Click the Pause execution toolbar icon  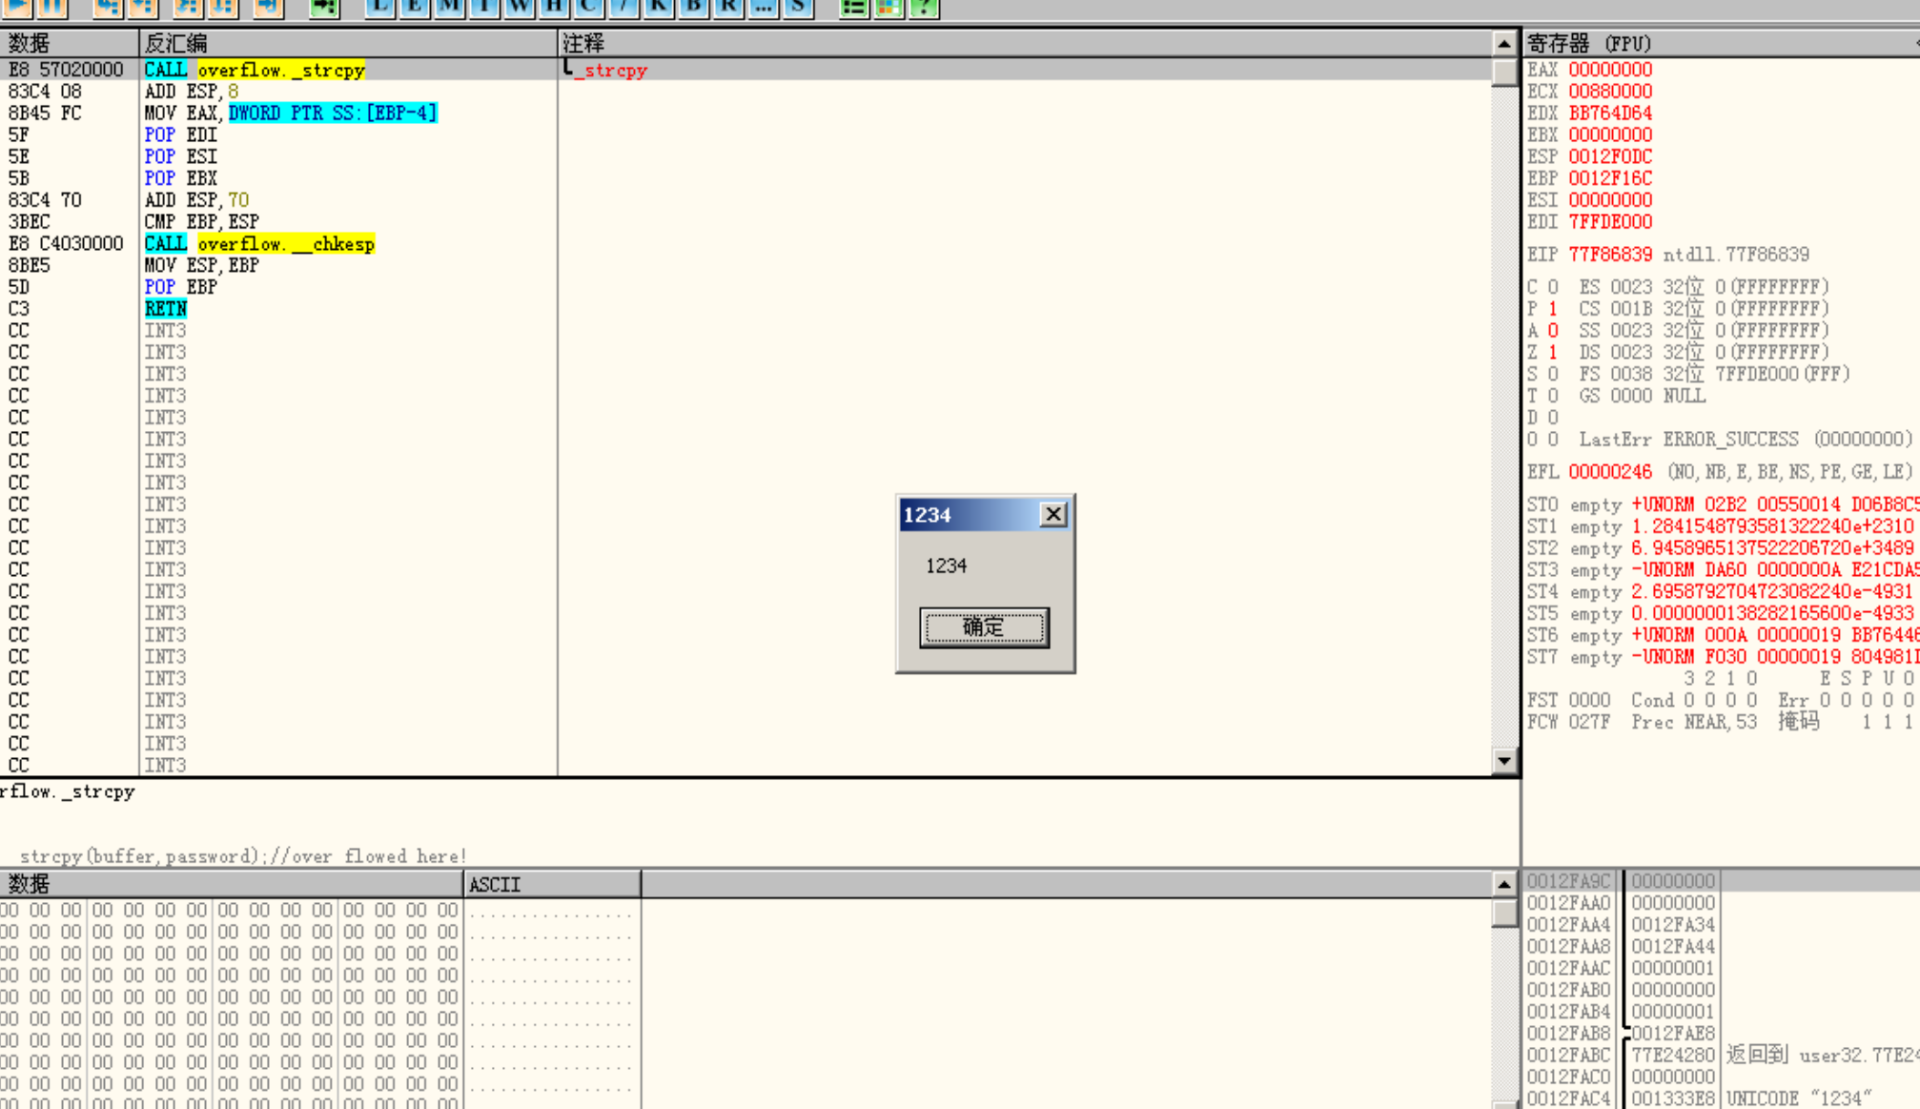pyautogui.click(x=52, y=6)
